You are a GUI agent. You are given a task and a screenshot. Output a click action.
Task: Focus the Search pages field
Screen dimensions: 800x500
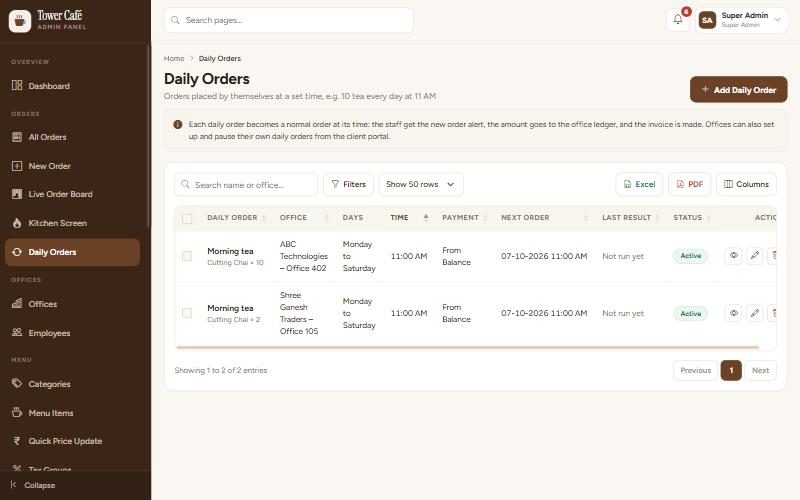(x=289, y=20)
